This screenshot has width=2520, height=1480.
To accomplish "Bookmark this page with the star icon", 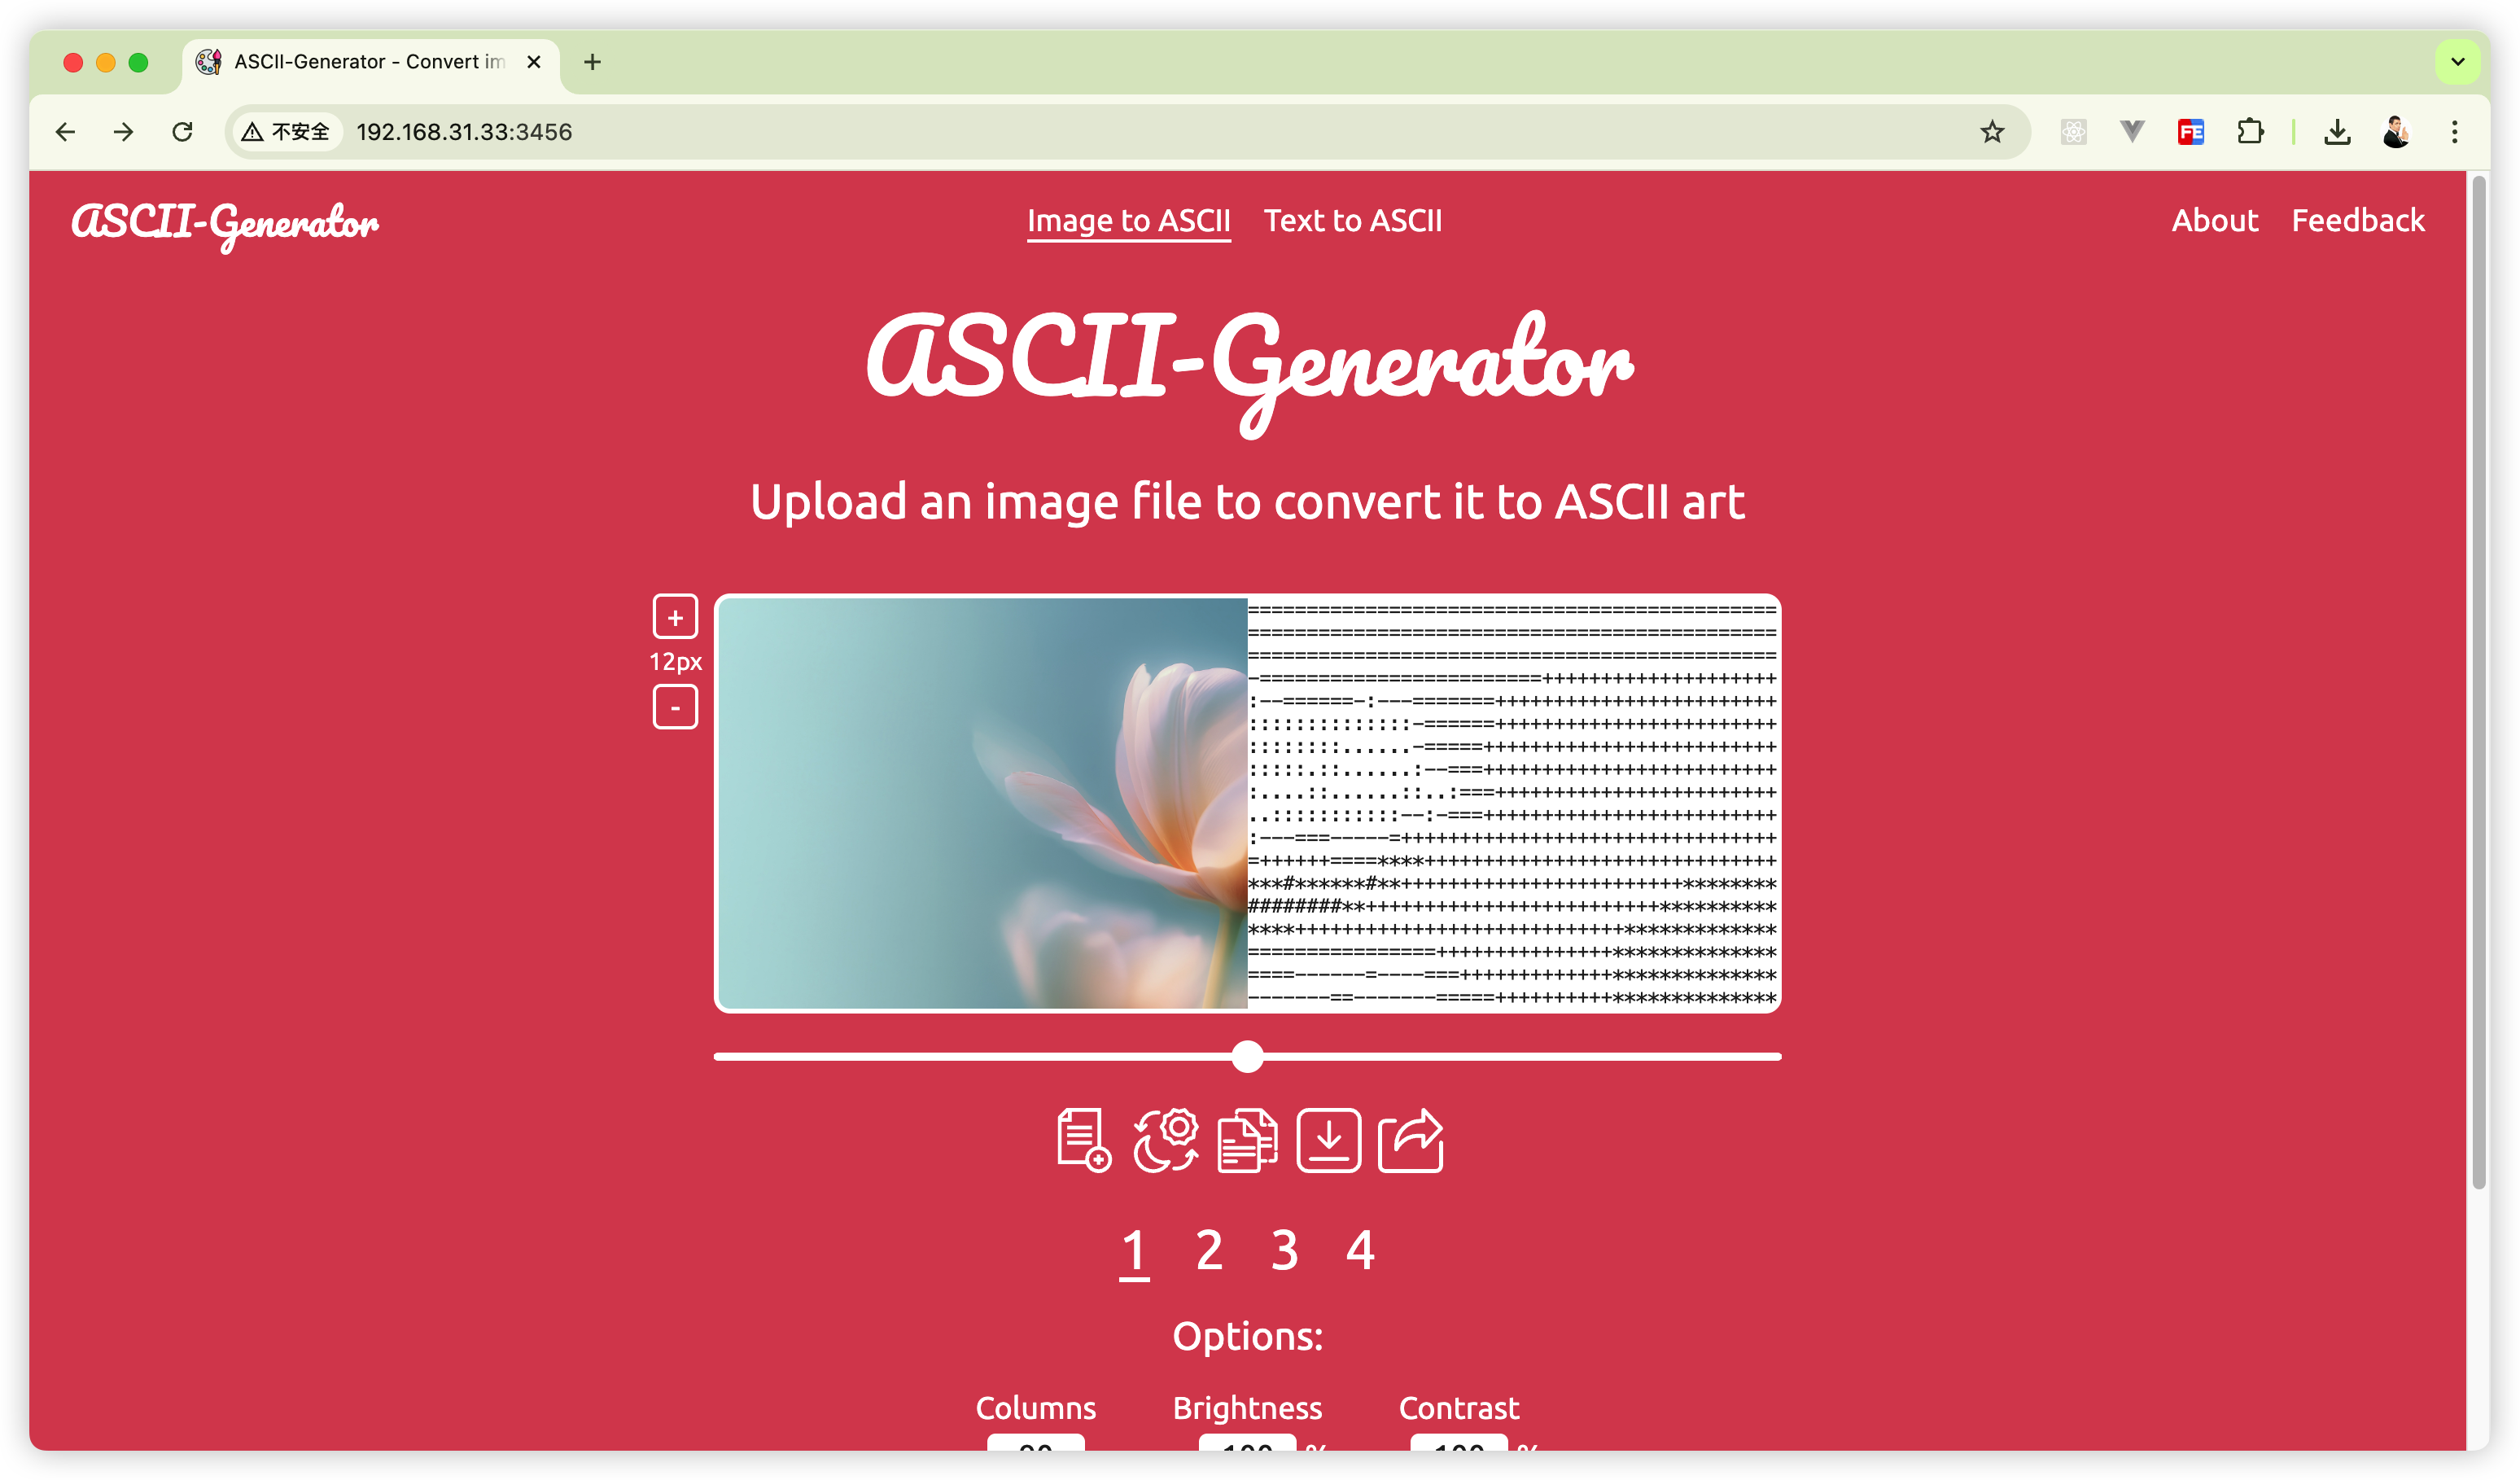I will click(x=1991, y=132).
